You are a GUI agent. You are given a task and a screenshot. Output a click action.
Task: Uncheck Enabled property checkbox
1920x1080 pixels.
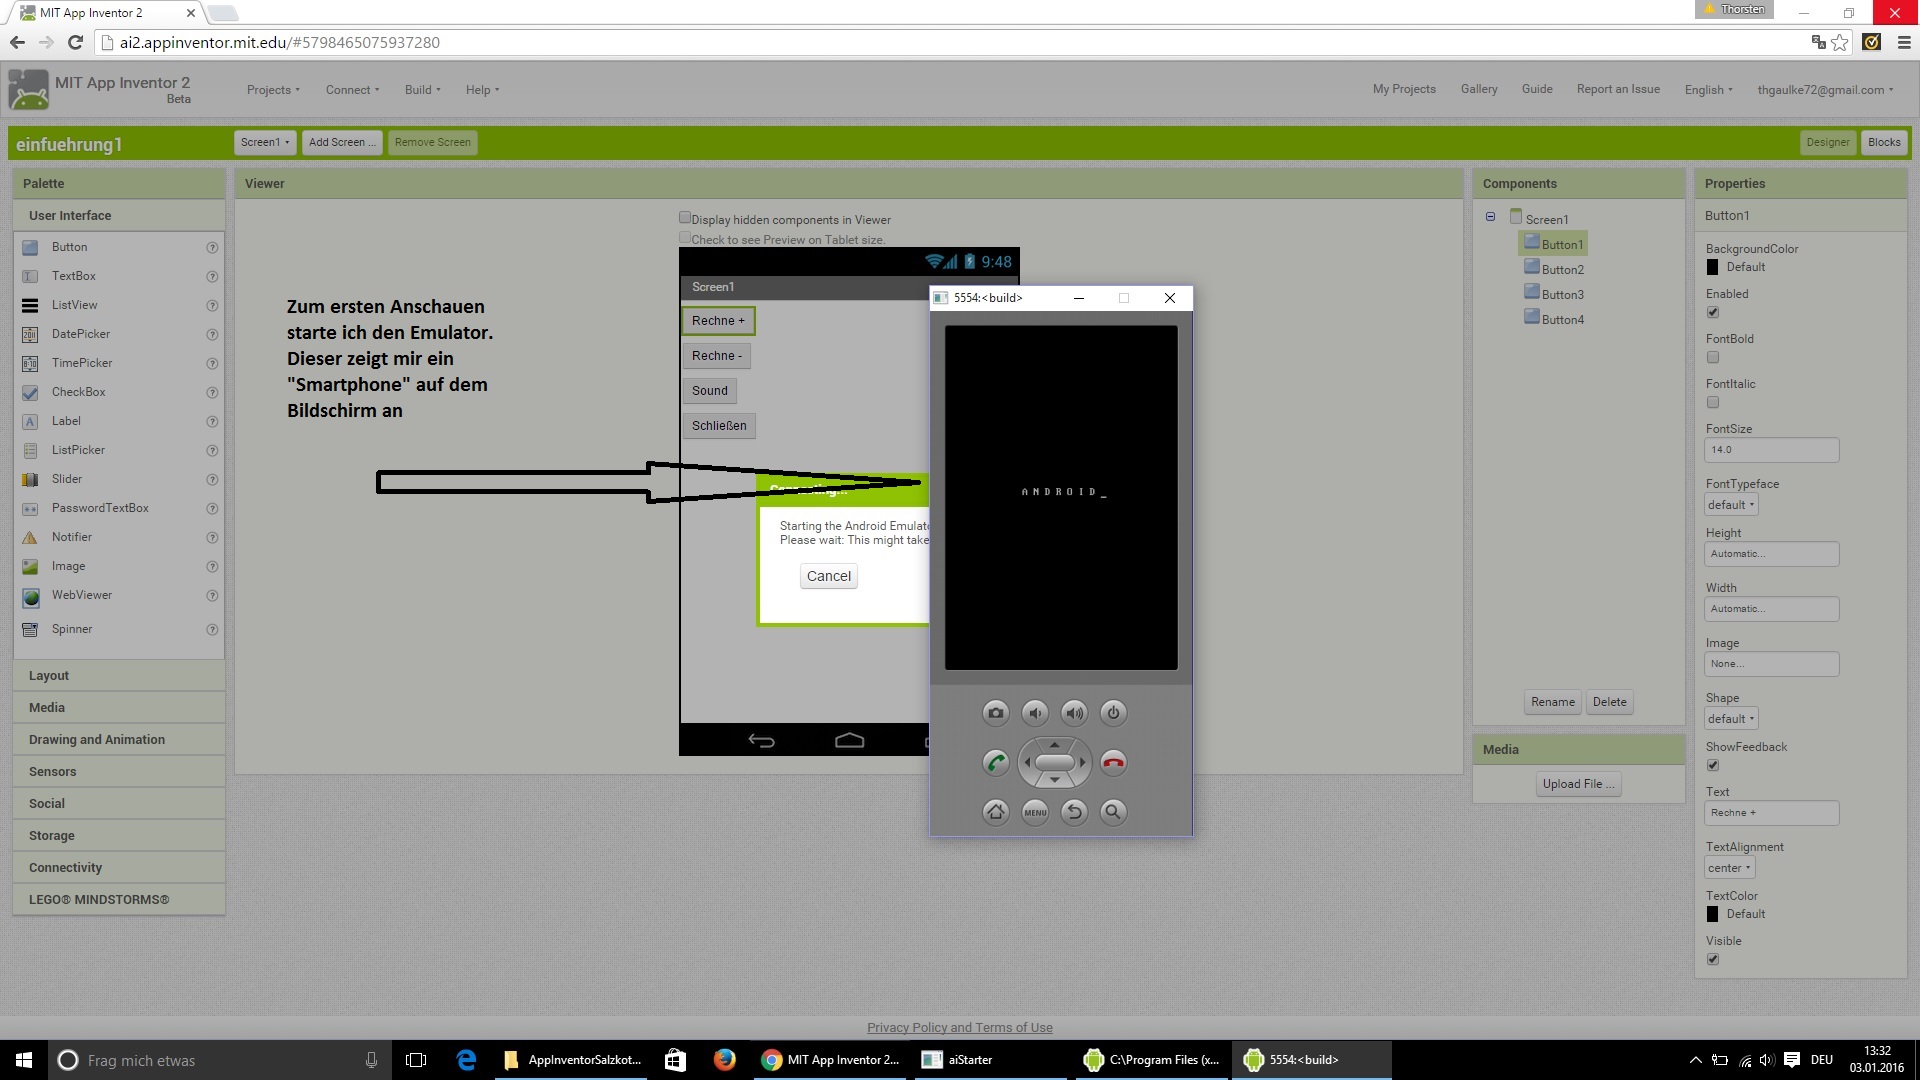point(1713,312)
